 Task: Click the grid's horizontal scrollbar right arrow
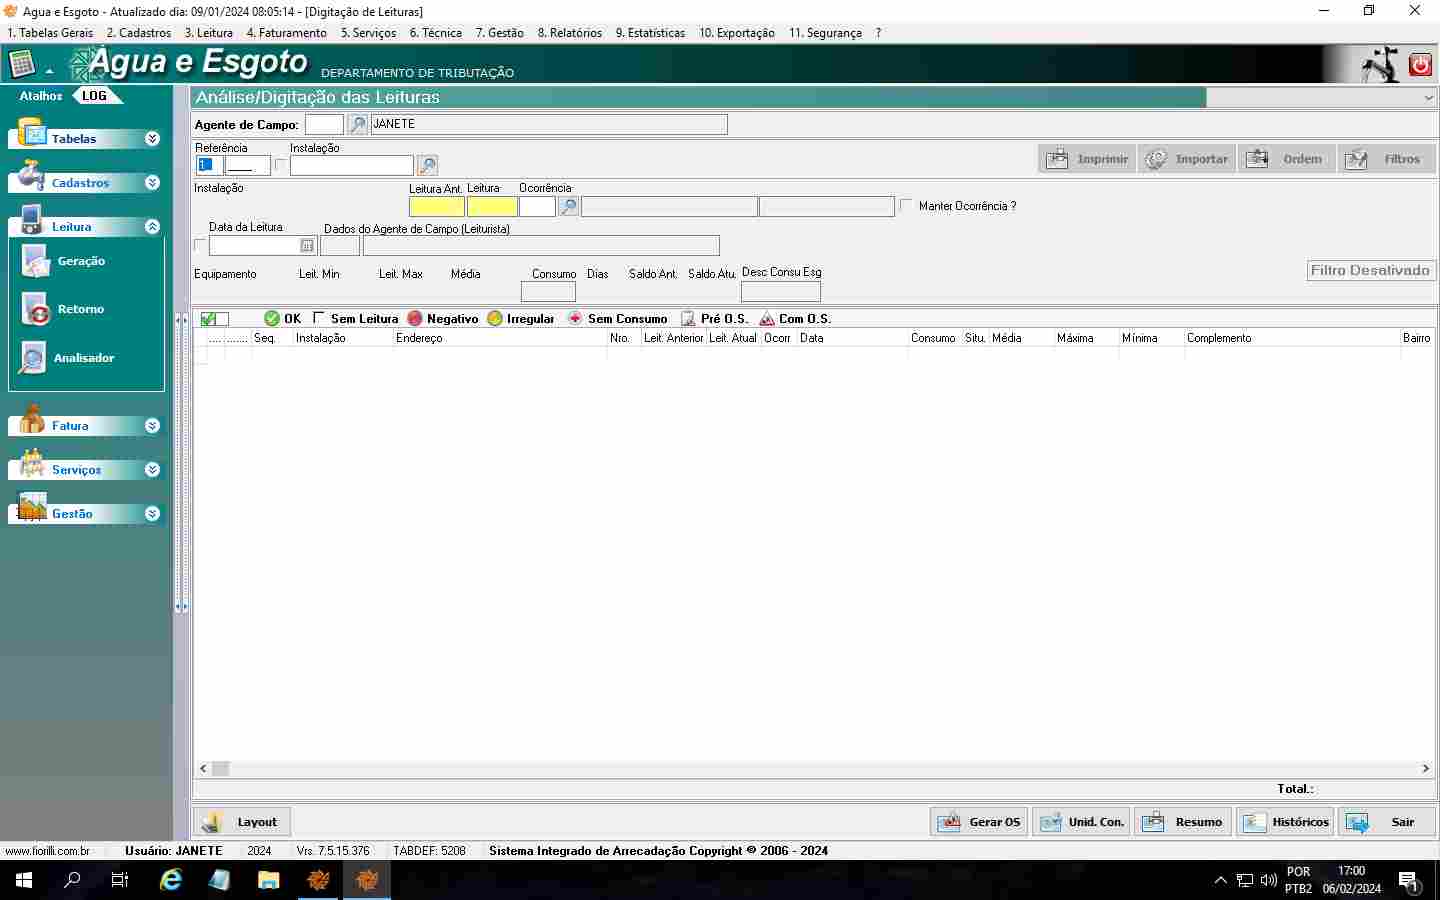(x=1425, y=769)
